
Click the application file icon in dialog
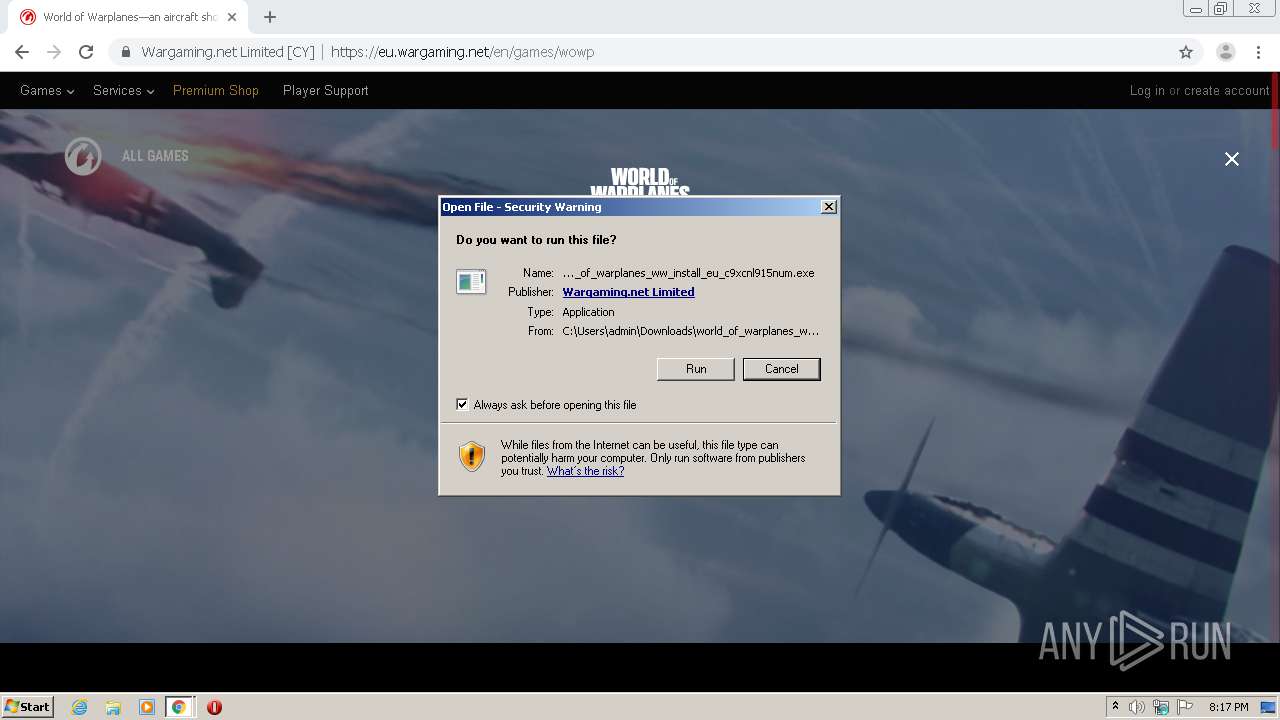coord(471,282)
